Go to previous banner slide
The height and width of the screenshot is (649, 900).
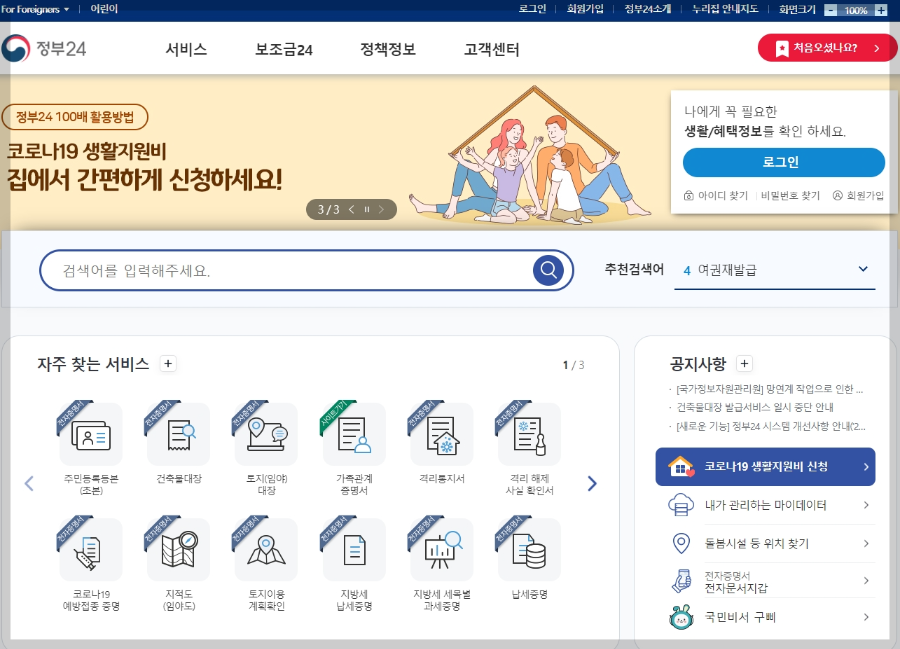click(x=352, y=209)
